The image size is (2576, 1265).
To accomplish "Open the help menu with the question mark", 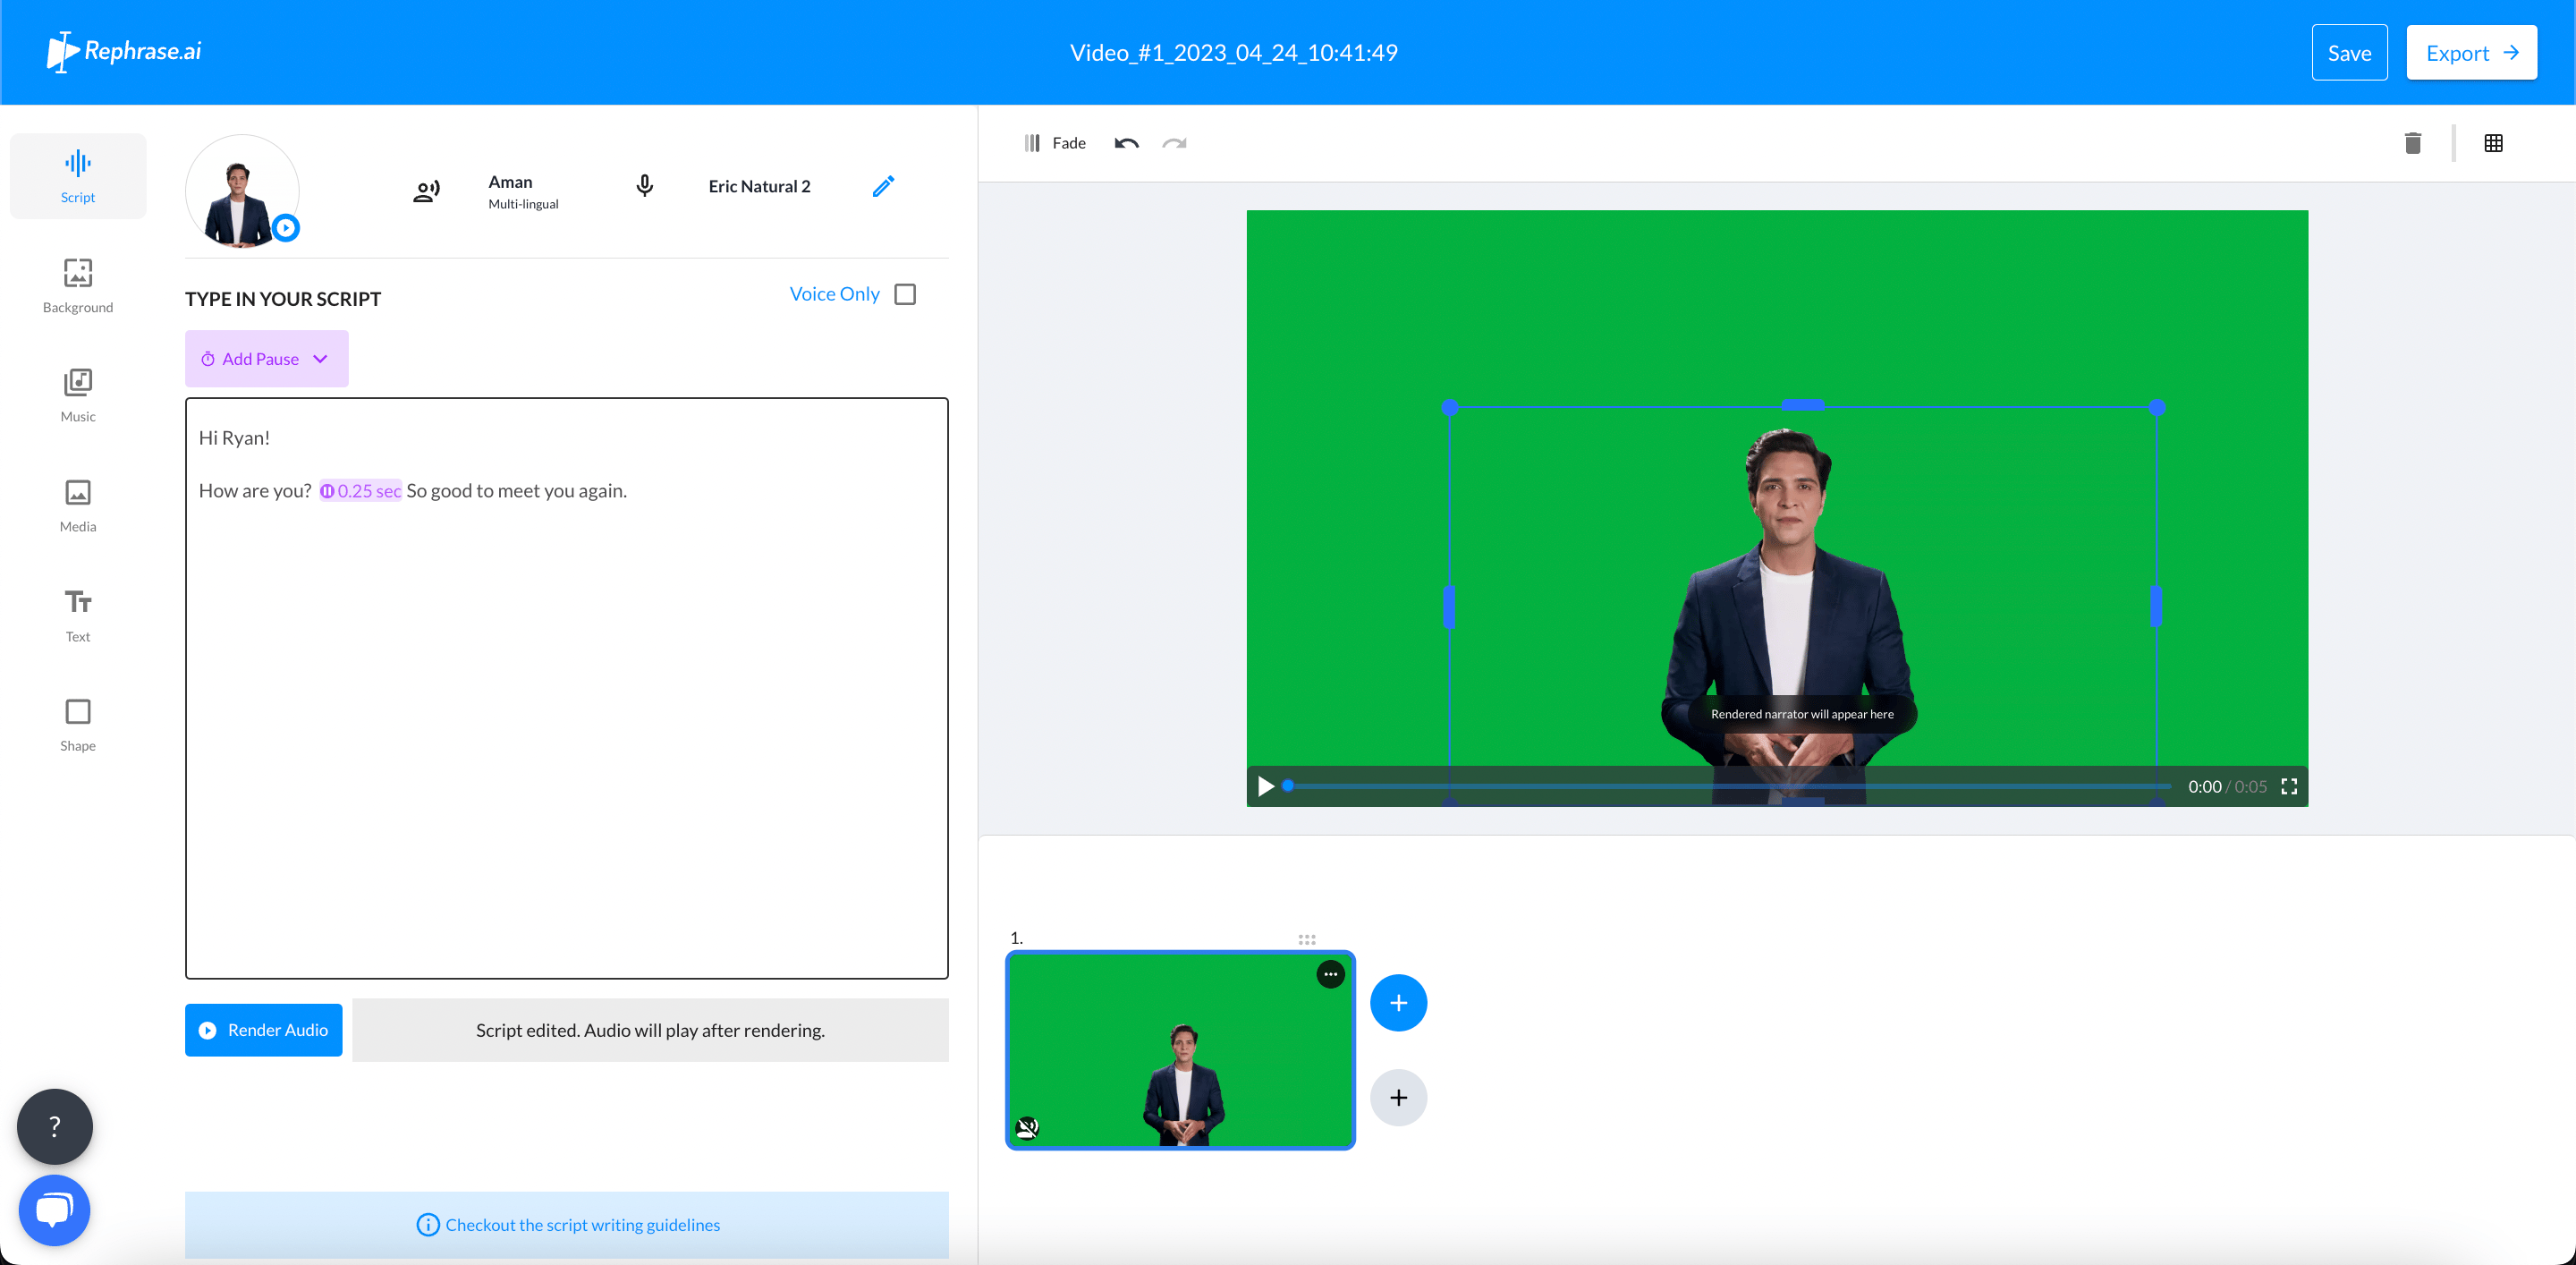I will [54, 1126].
